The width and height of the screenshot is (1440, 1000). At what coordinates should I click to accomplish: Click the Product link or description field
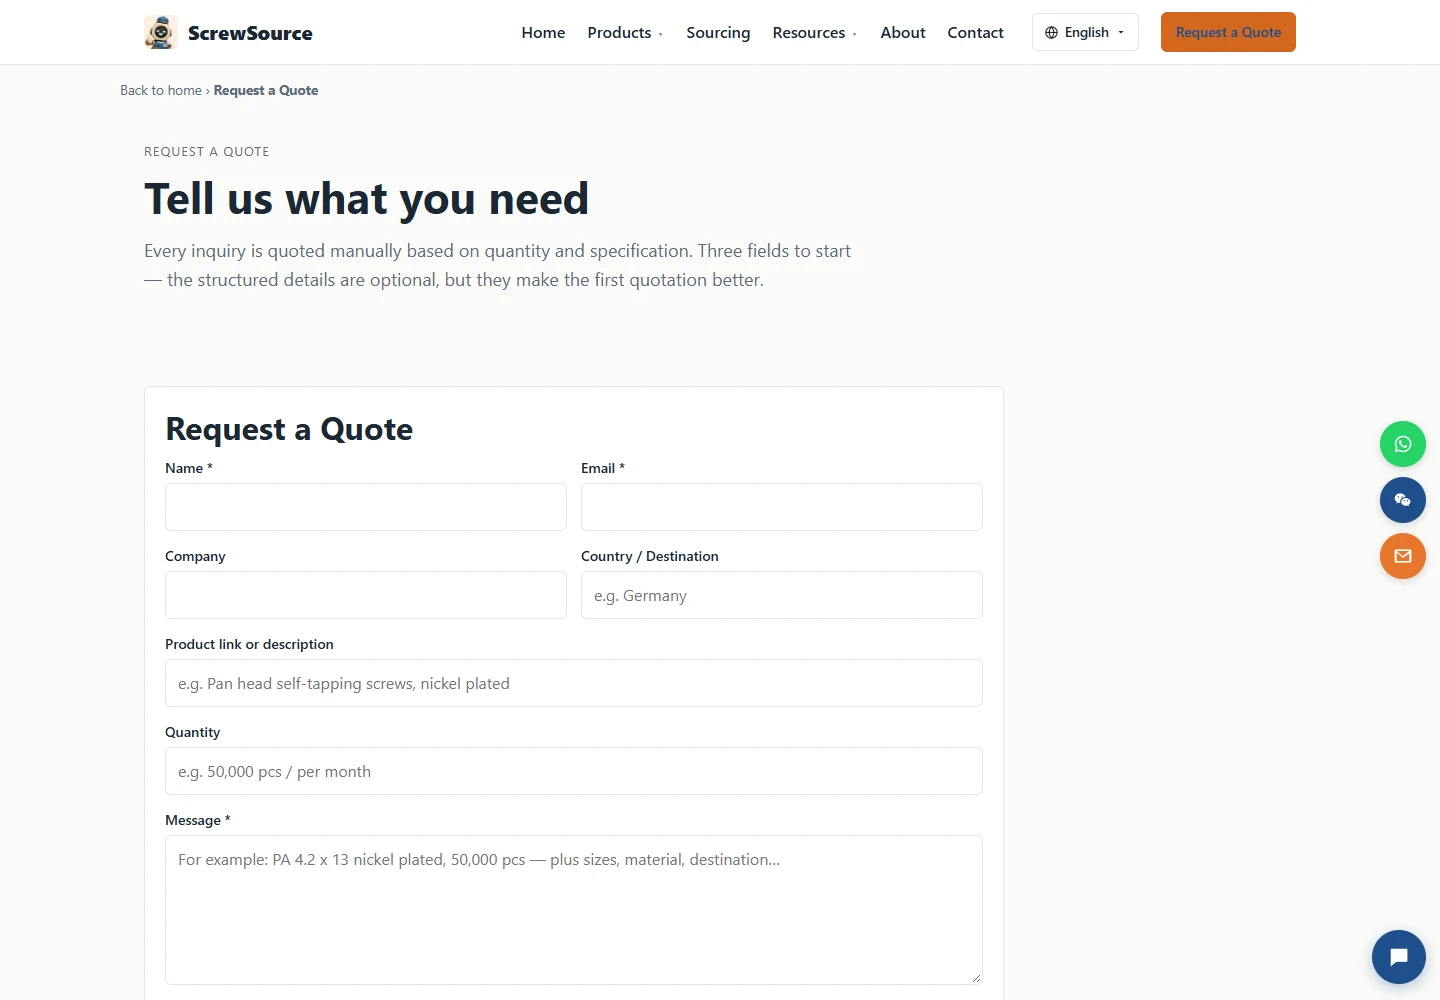(574, 683)
